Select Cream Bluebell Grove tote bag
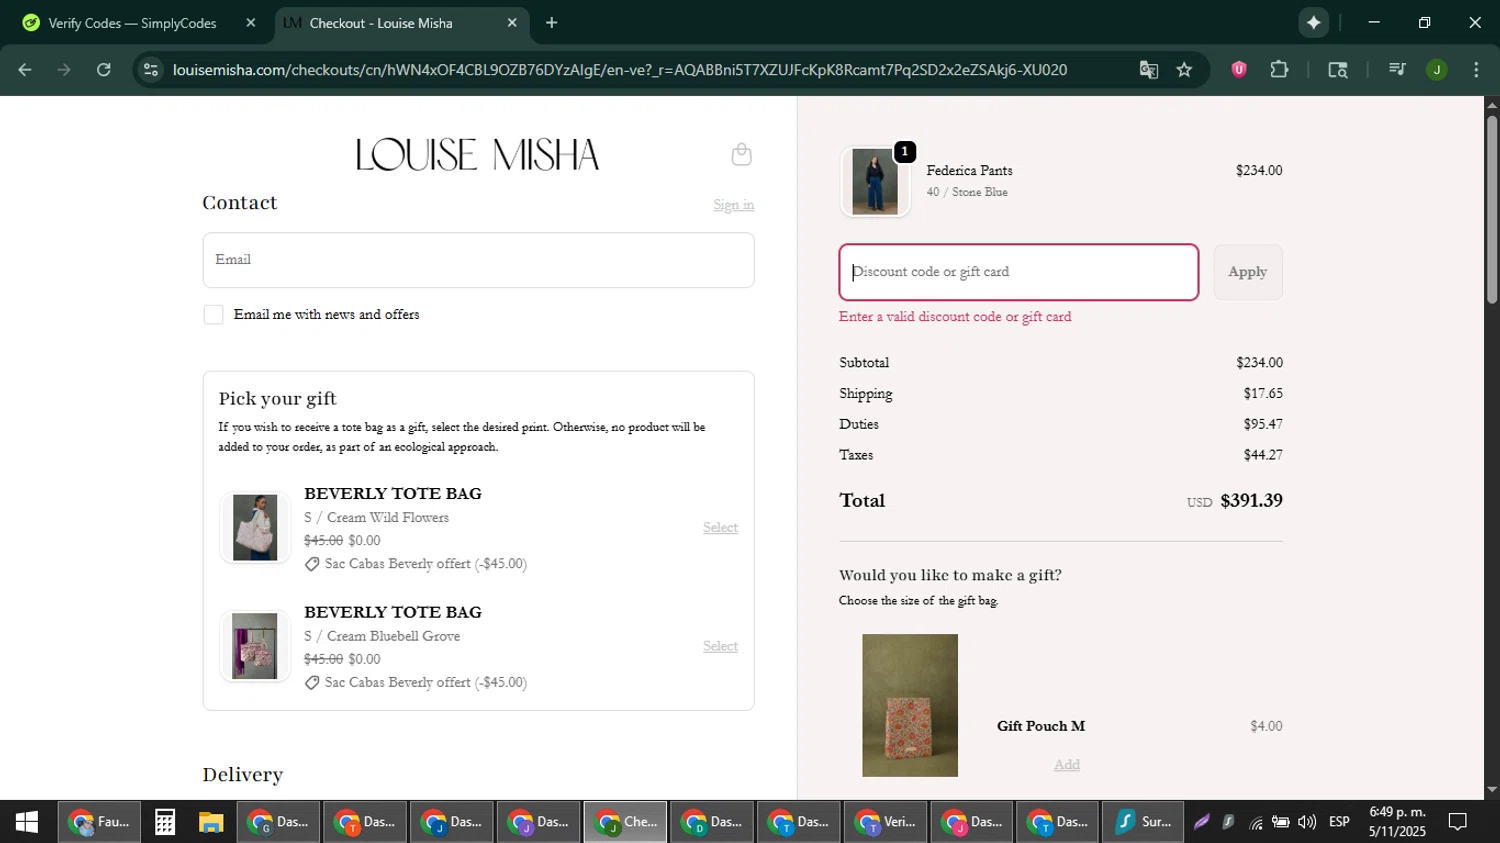Screen dimensions: 1500x843 pyautogui.click(x=720, y=646)
